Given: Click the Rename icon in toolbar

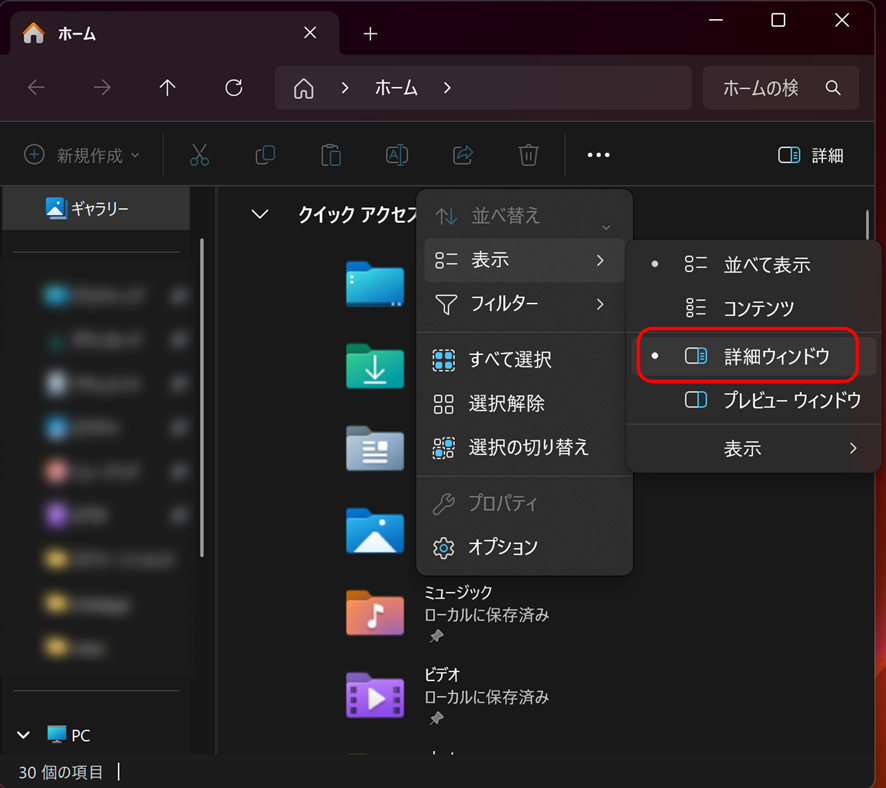Looking at the screenshot, I should pos(397,155).
